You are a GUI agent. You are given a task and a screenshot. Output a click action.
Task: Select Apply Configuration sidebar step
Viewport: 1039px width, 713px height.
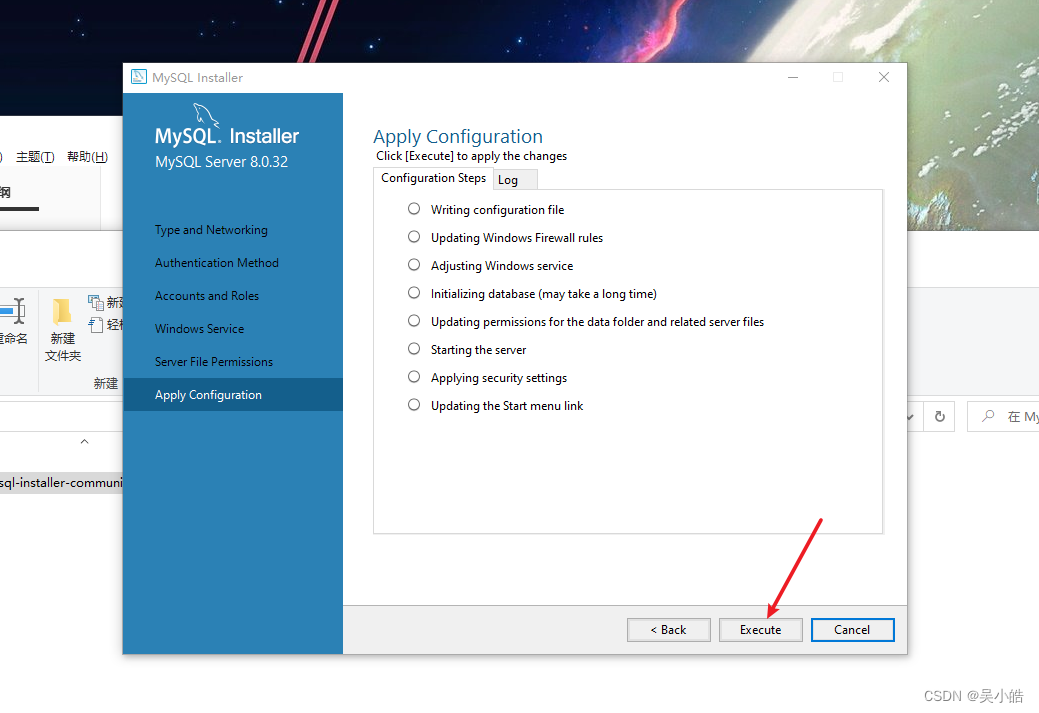233,395
